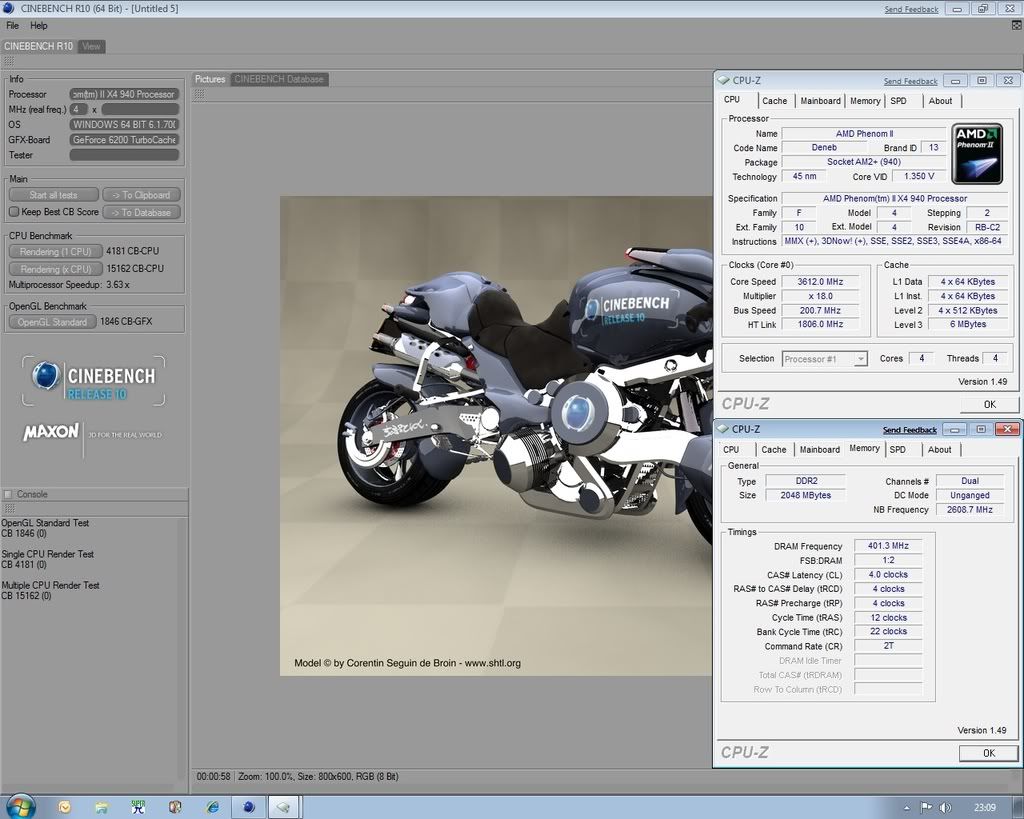Select the Pictures tab

pos(210,79)
